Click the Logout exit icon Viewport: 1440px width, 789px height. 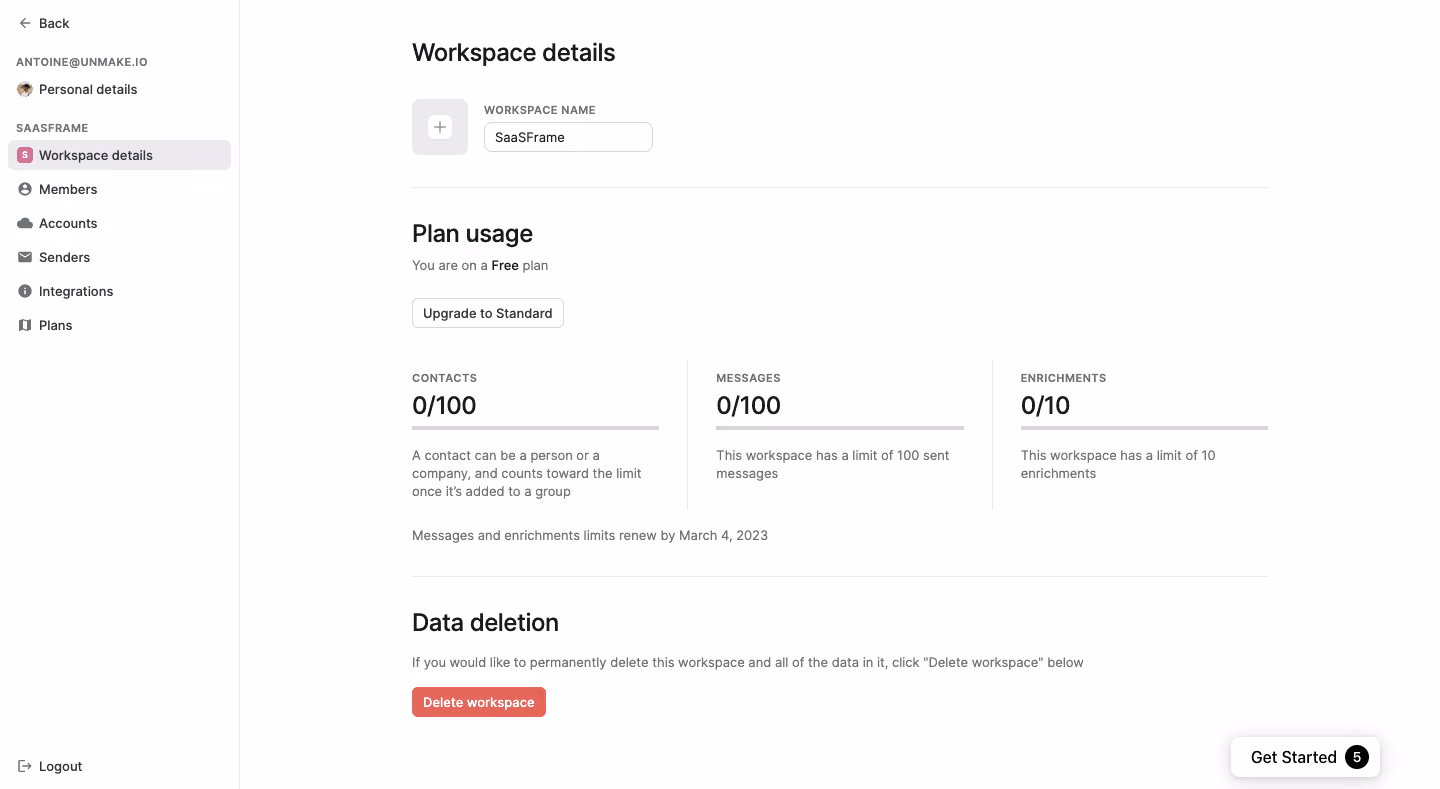25,766
